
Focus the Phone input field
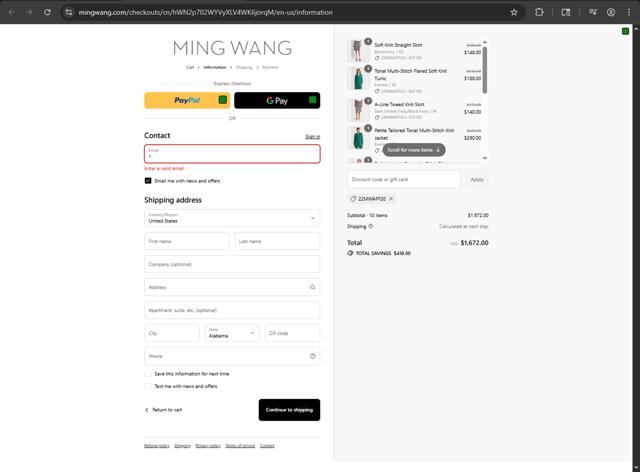(x=232, y=356)
